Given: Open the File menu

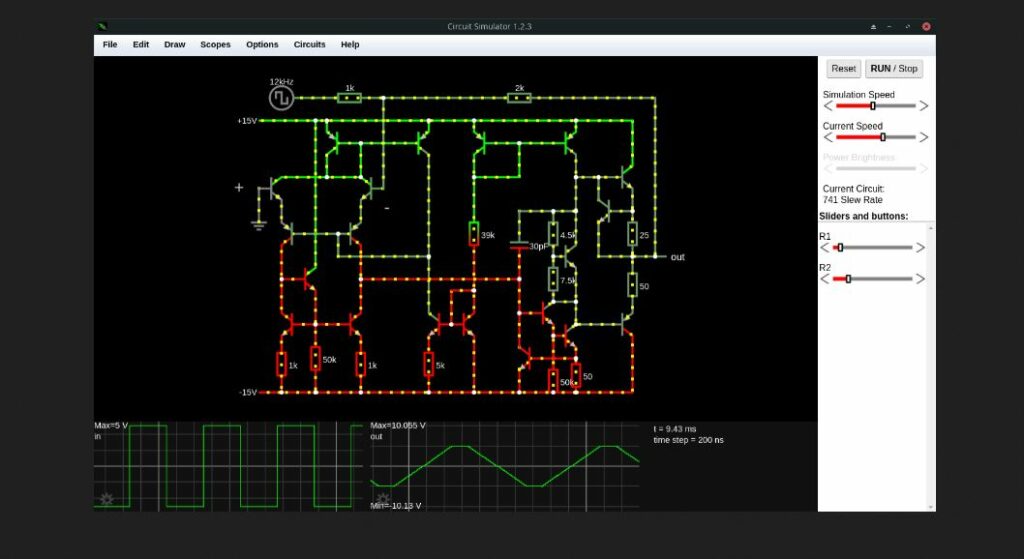Looking at the screenshot, I should (110, 44).
